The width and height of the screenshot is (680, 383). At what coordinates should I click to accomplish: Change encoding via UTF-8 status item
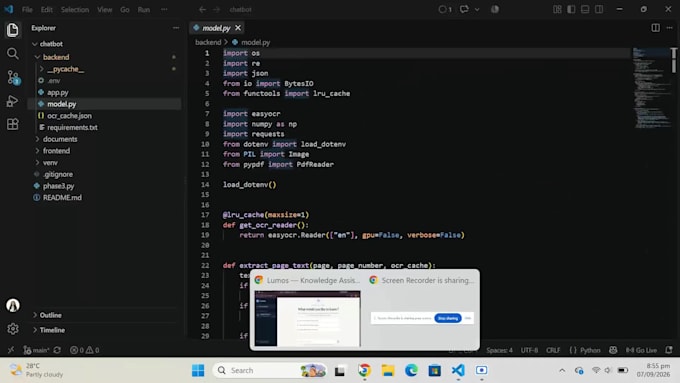tap(529, 350)
